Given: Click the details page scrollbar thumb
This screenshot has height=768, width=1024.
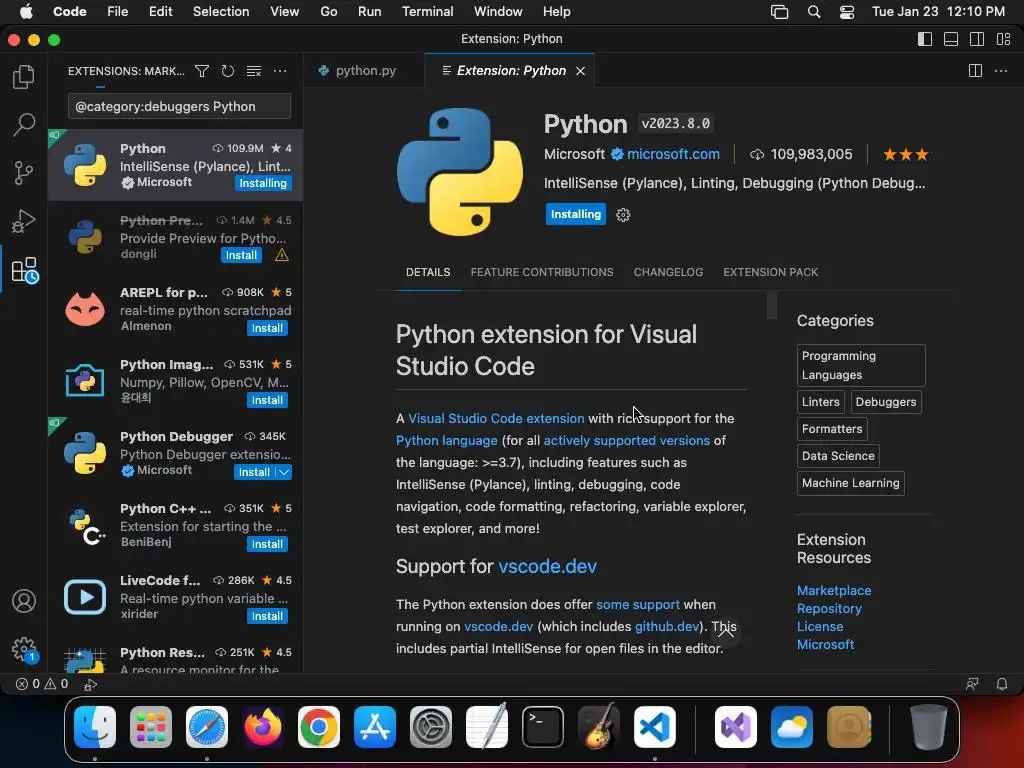Looking at the screenshot, I should coord(772,305).
